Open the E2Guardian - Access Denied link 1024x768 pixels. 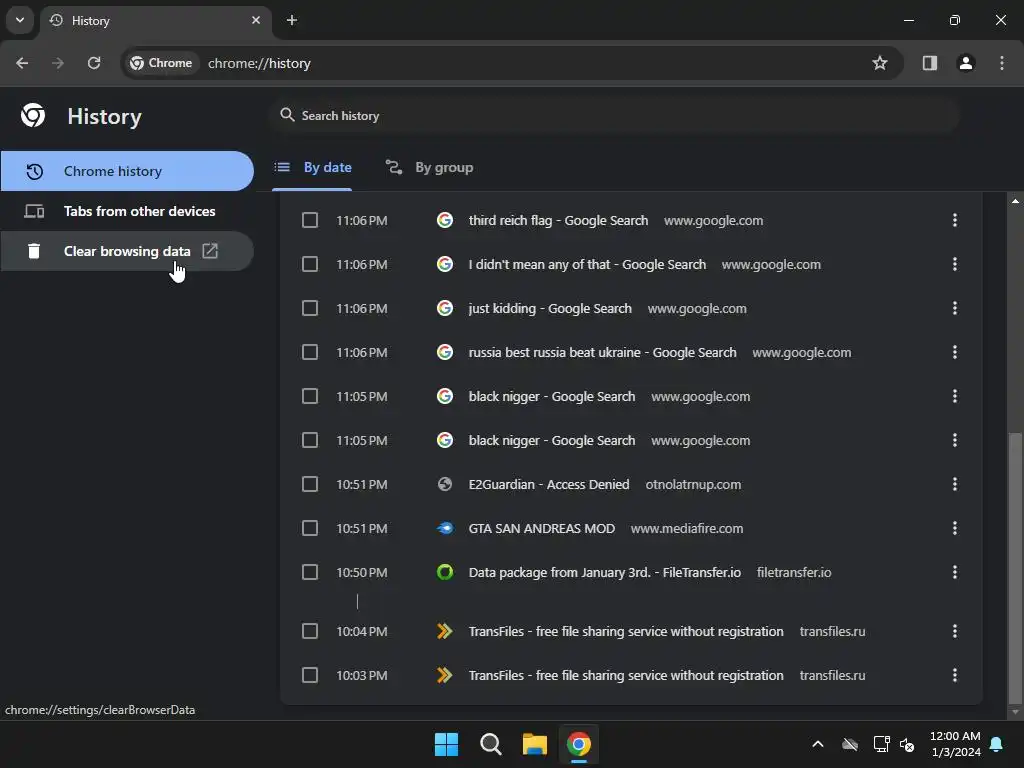pos(549,485)
